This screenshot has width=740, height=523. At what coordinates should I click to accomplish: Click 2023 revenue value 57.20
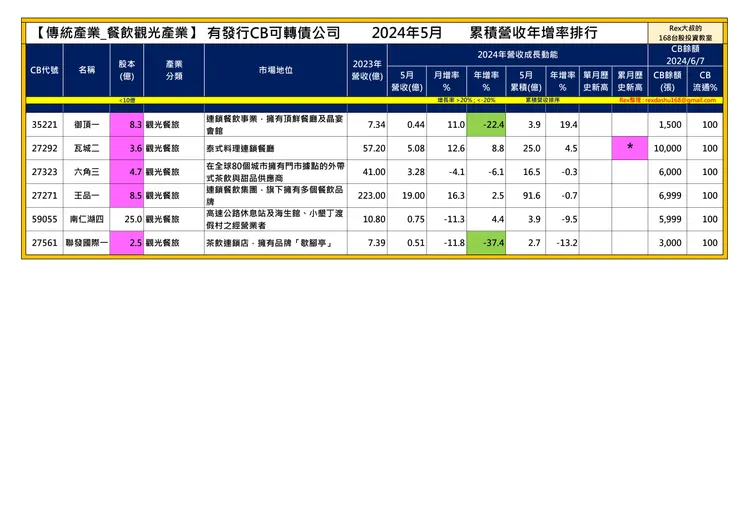[374, 148]
